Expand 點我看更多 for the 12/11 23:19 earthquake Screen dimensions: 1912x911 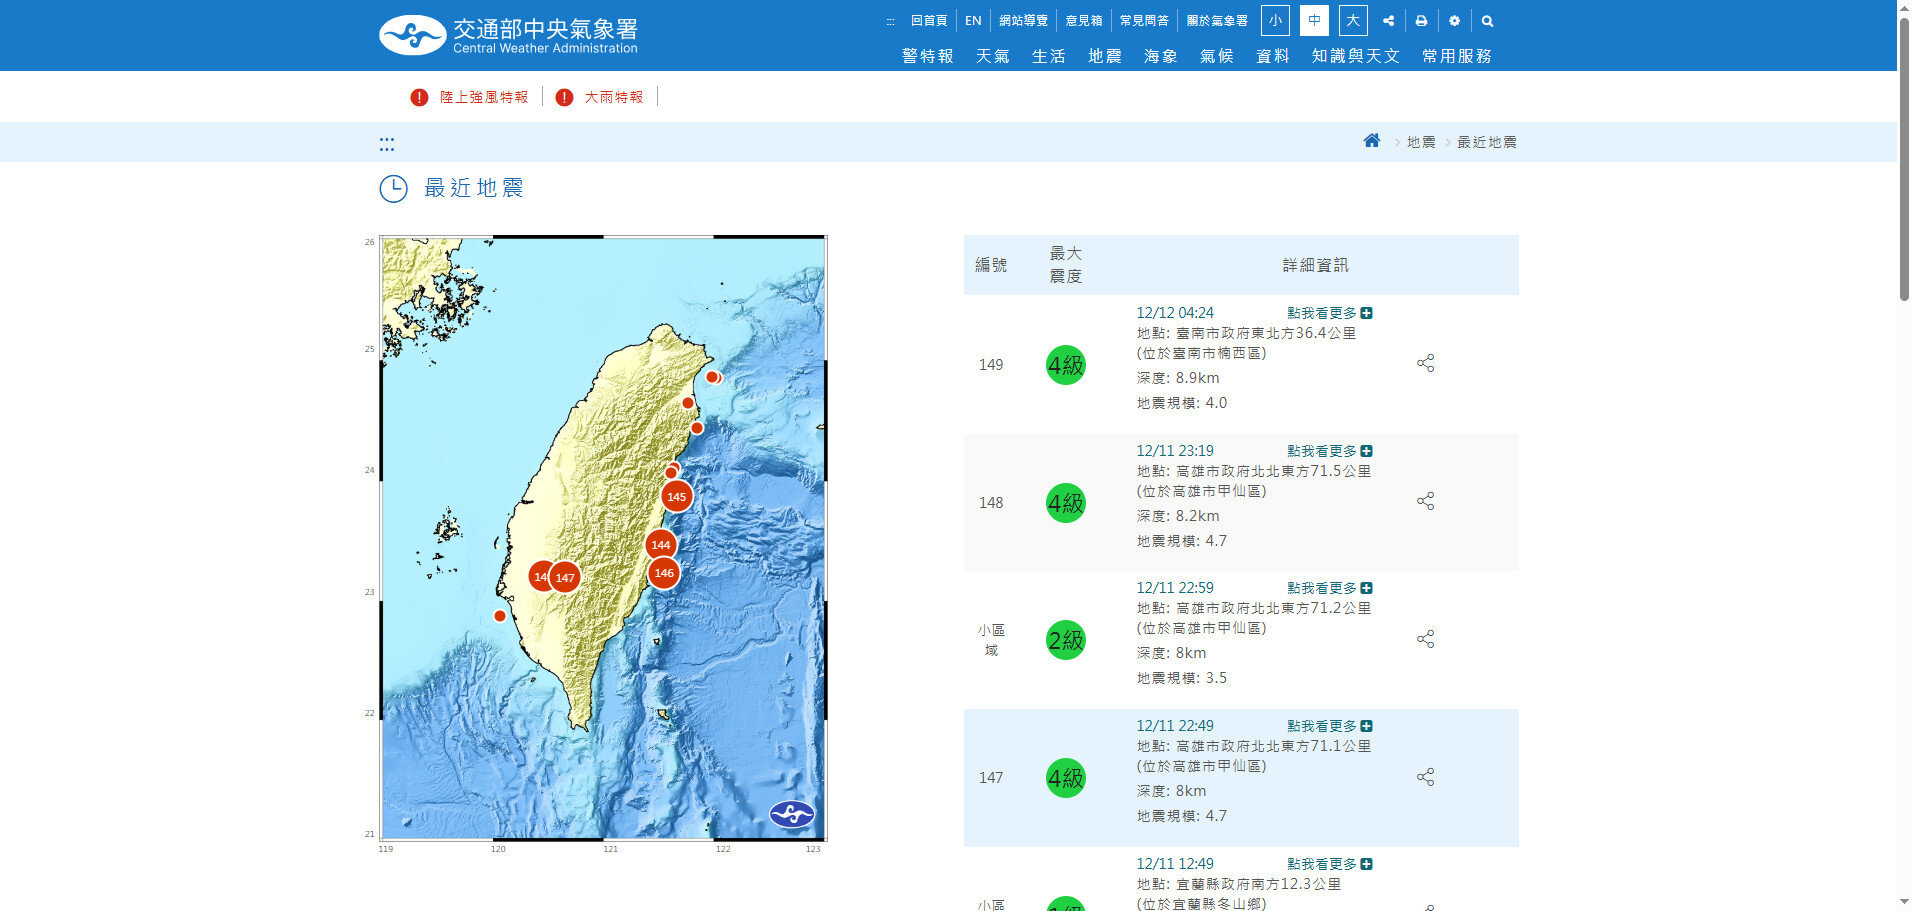(1329, 451)
